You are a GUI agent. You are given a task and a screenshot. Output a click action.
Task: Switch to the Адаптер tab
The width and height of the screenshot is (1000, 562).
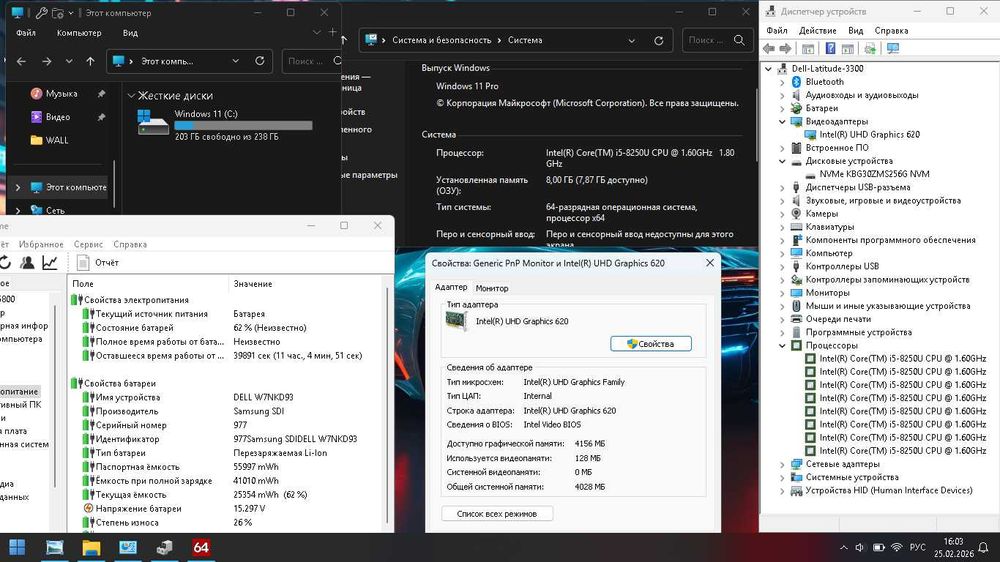click(x=451, y=288)
